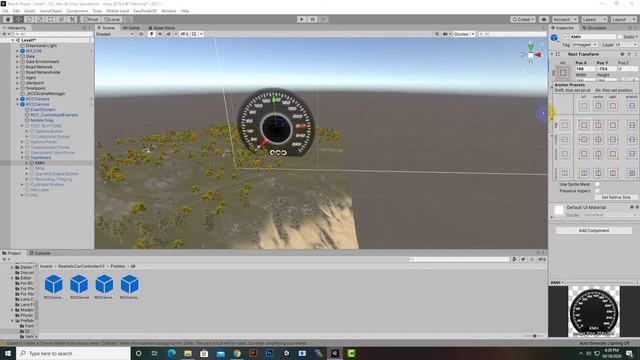Click the anchor preset box in Rect Transform

563,73
